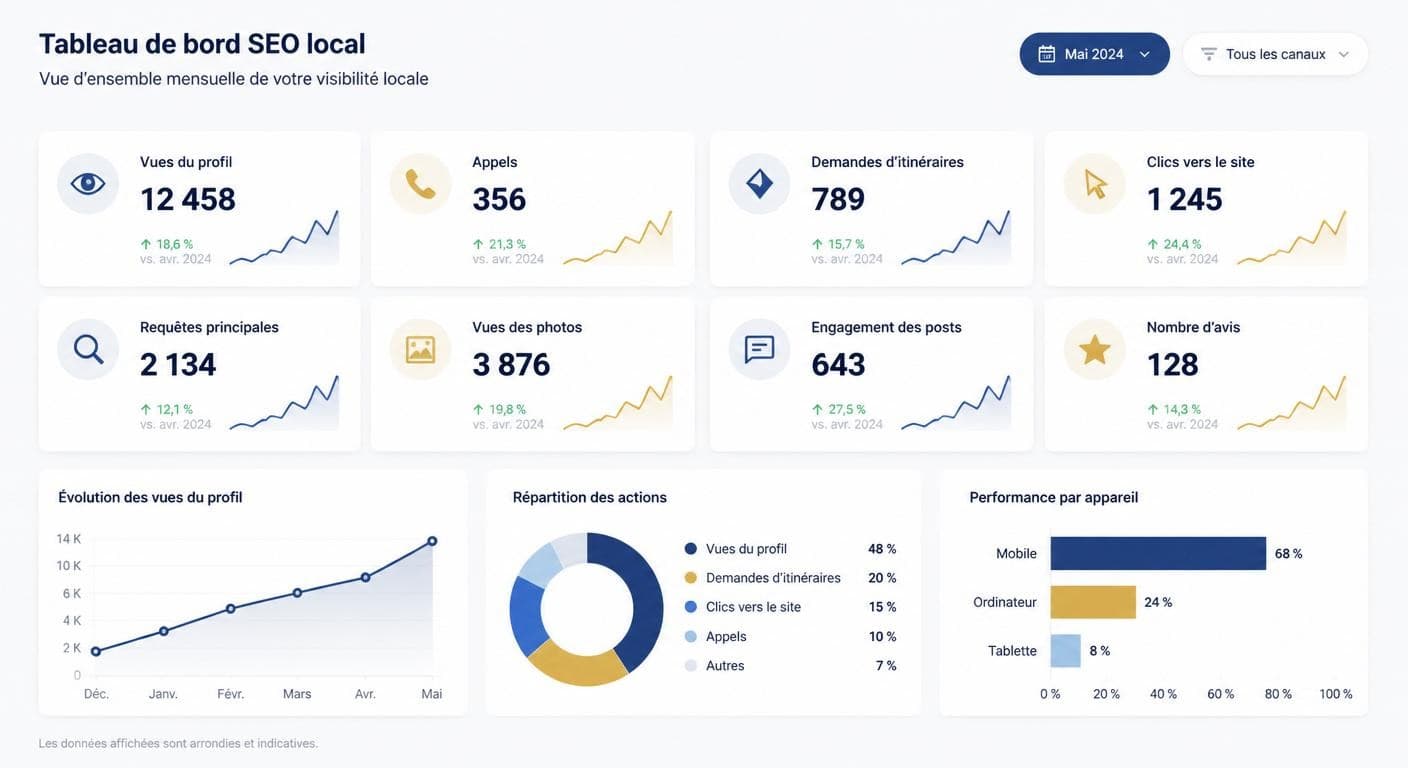This screenshot has width=1408, height=768.
Task: Click the calendar icon in the date selector
Action: click(1047, 54)
